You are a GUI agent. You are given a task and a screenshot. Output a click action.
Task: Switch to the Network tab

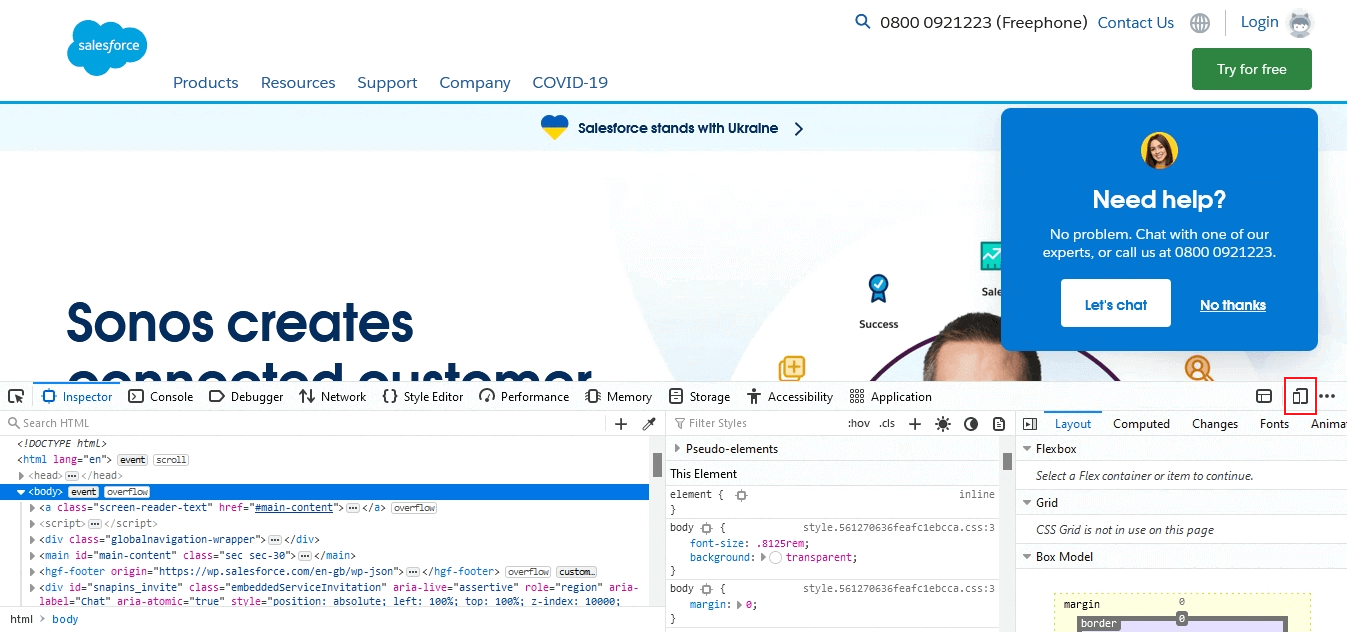[333, 397]
